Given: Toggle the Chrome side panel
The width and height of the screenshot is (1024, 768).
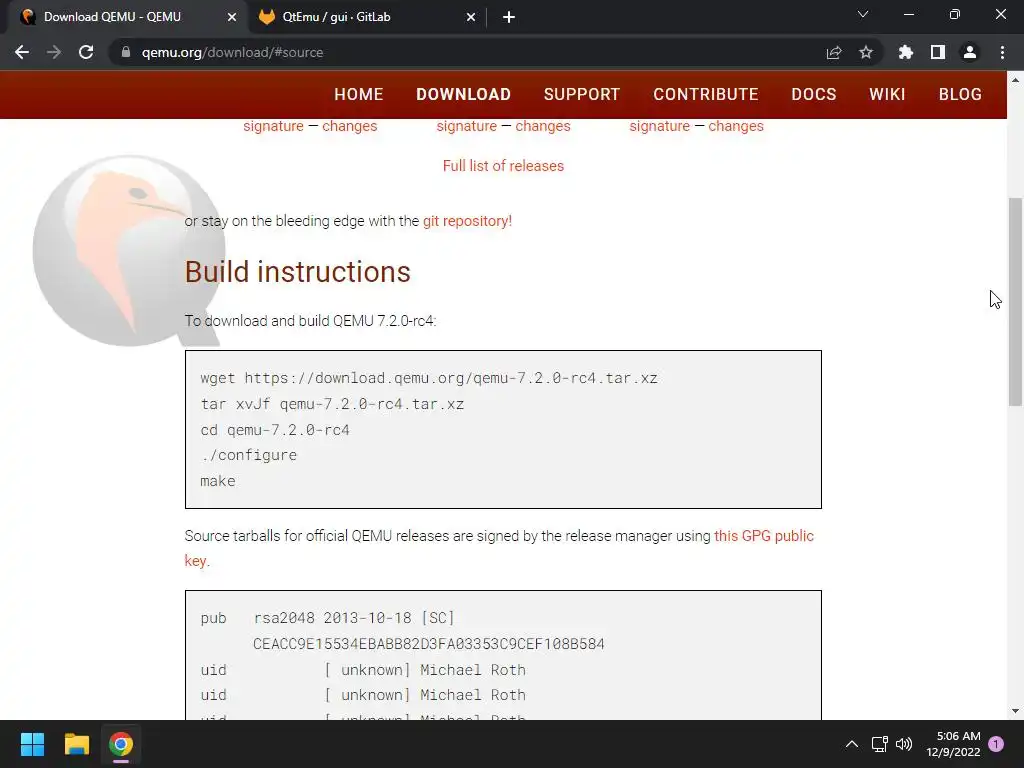Looking at the screenshot, I should click(x=938, y=52).
